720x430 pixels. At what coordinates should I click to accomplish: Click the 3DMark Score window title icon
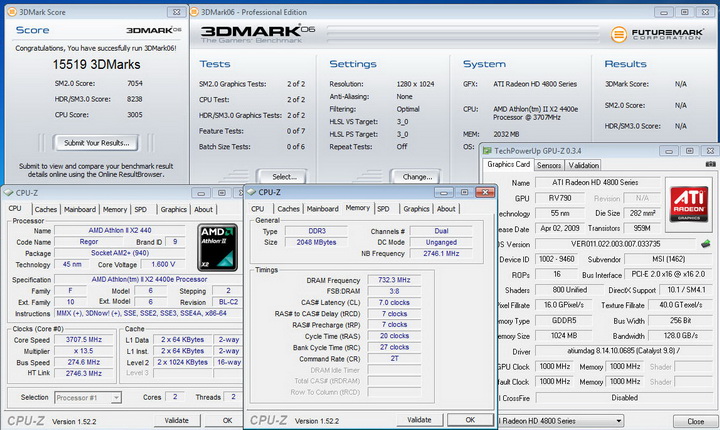[12, 12]
